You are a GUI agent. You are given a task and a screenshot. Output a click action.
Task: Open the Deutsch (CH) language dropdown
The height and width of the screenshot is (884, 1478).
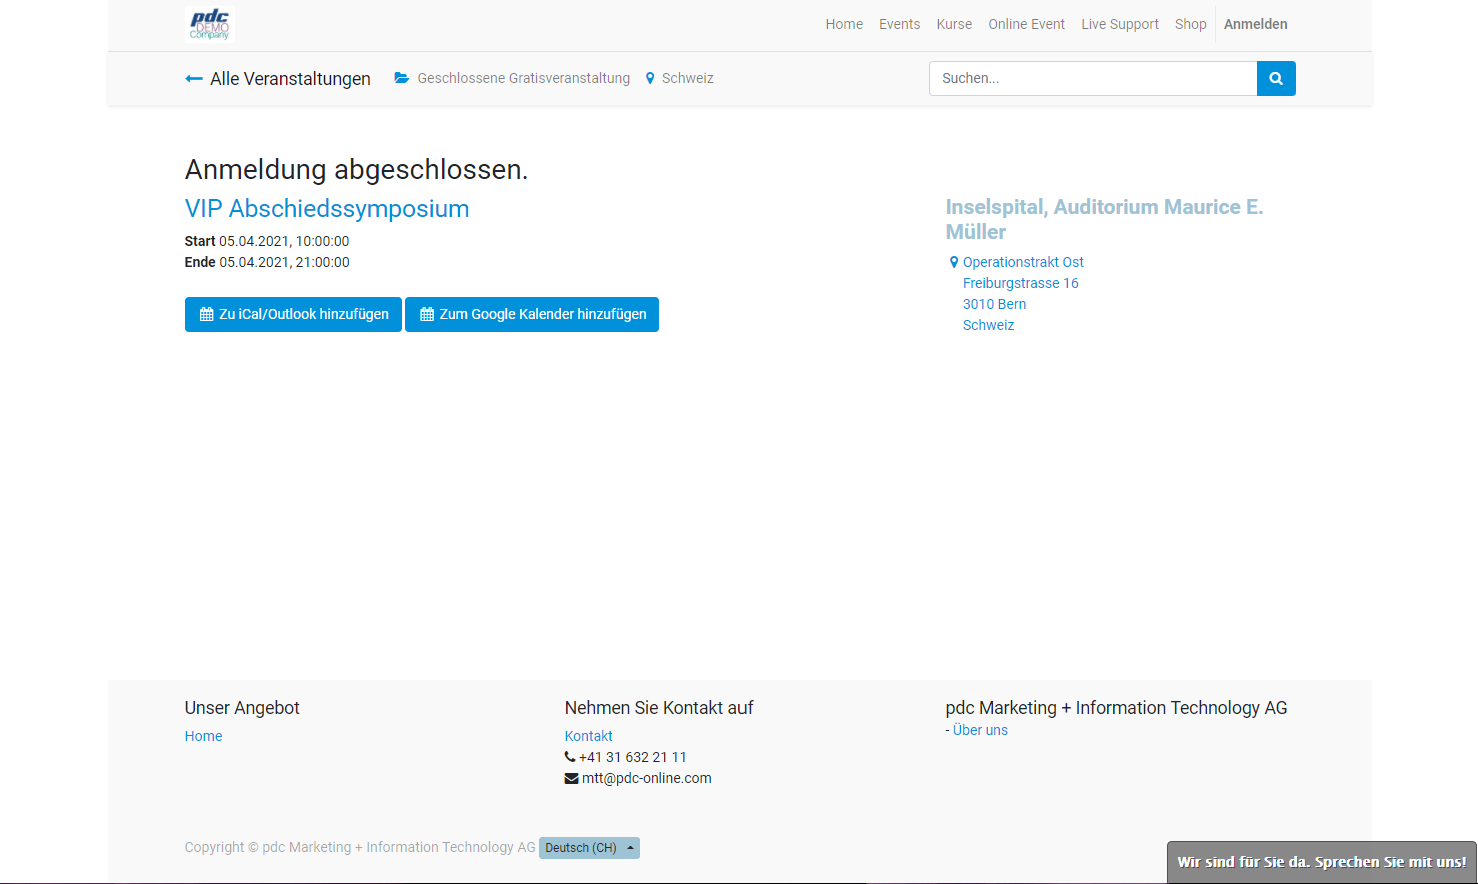pyautogui.click(x=589, y=848)
